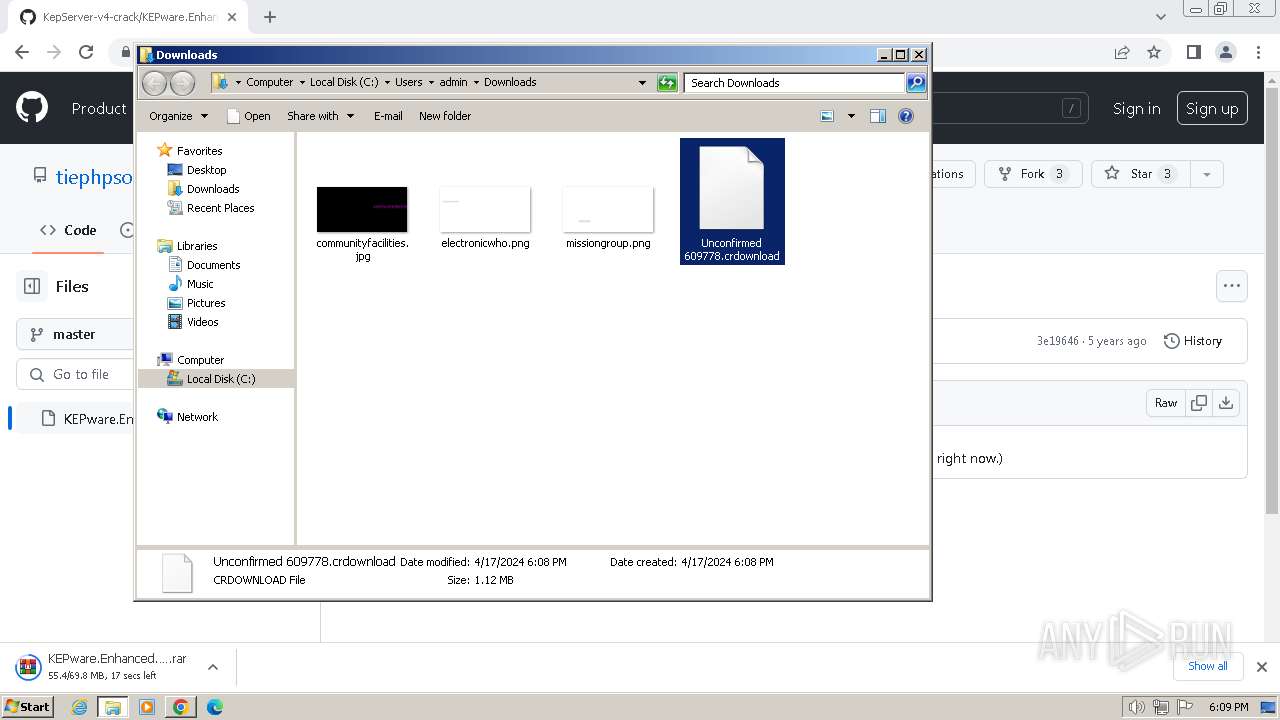The image size is (1280, 720).
Task: Open Documents library
Action: coord(213,265)
